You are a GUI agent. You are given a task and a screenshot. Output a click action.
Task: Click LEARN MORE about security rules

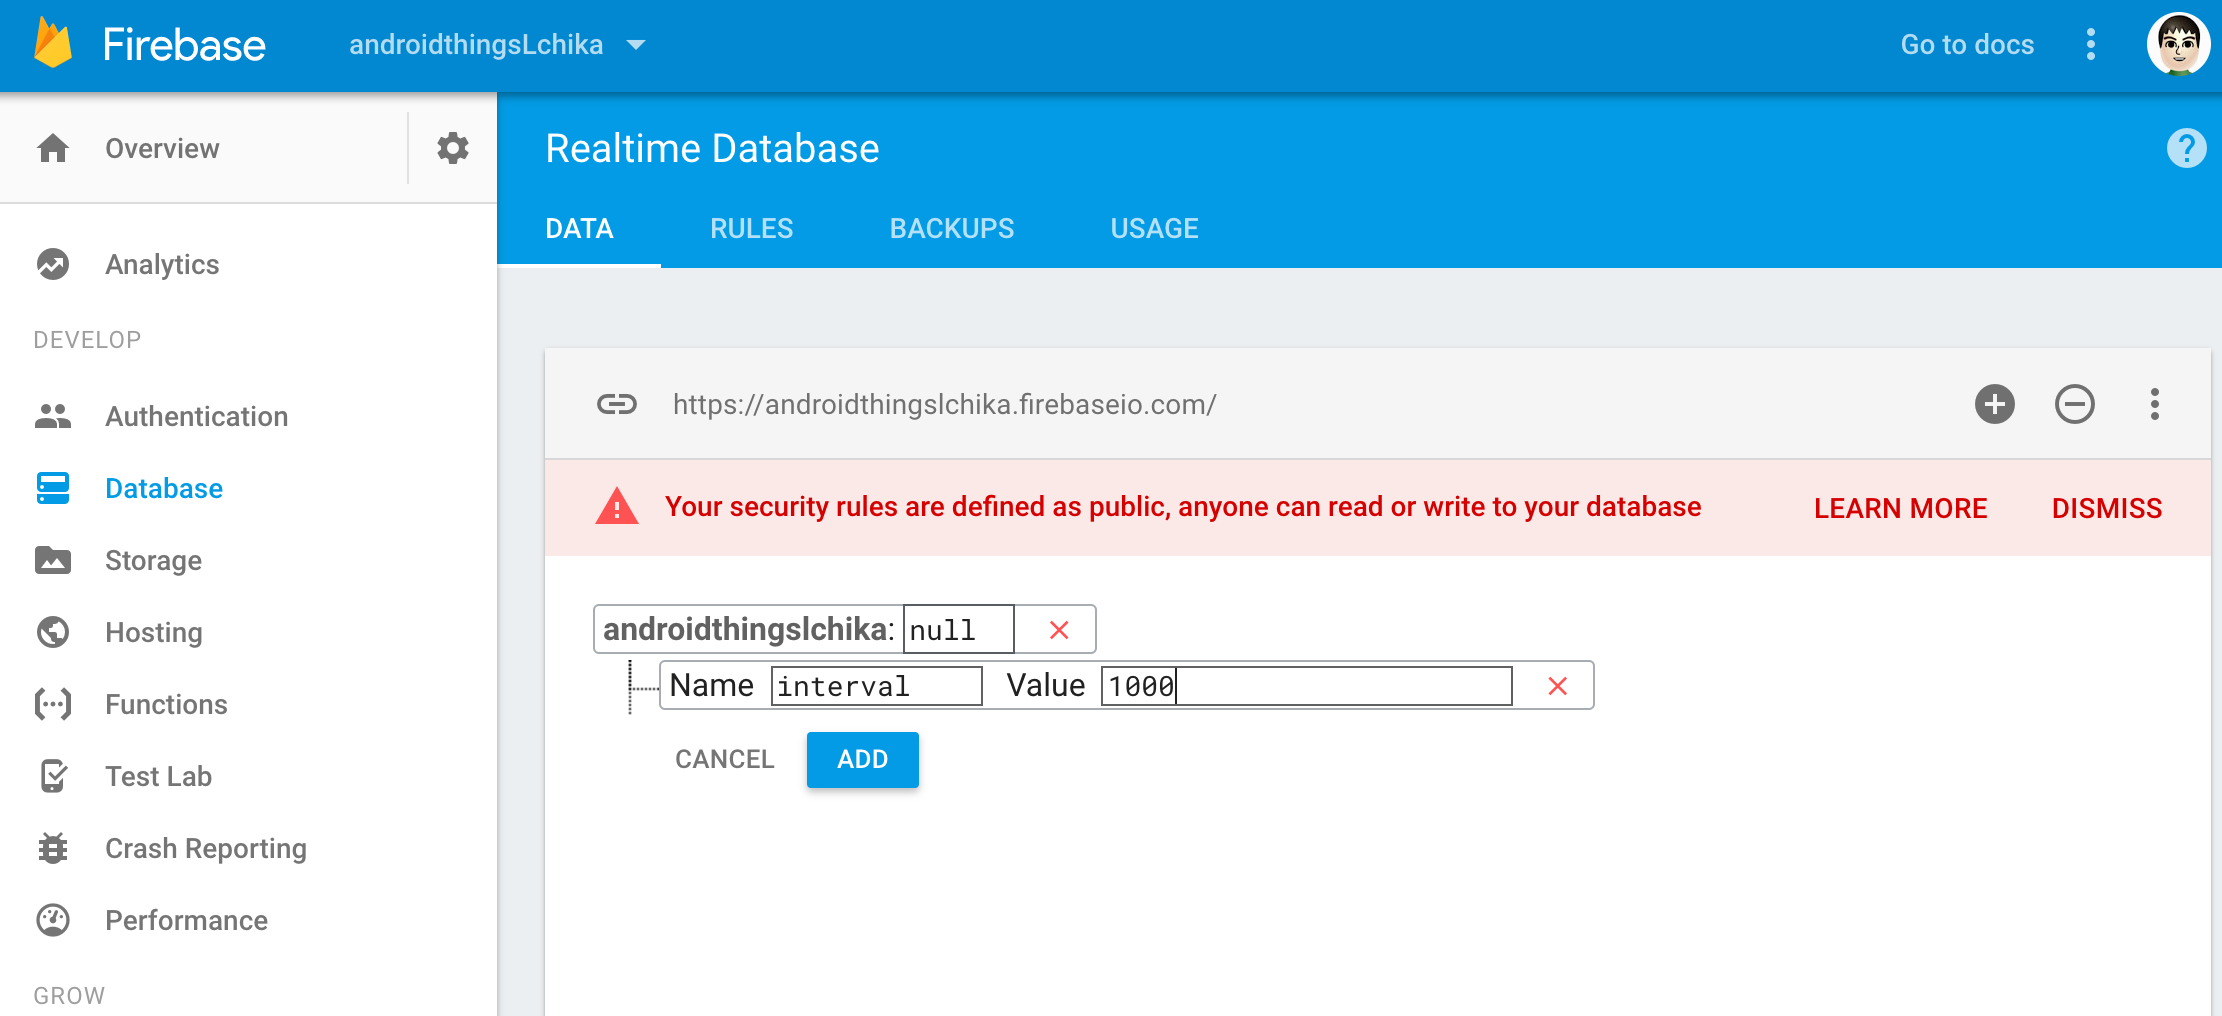(x=1900, y=508)
